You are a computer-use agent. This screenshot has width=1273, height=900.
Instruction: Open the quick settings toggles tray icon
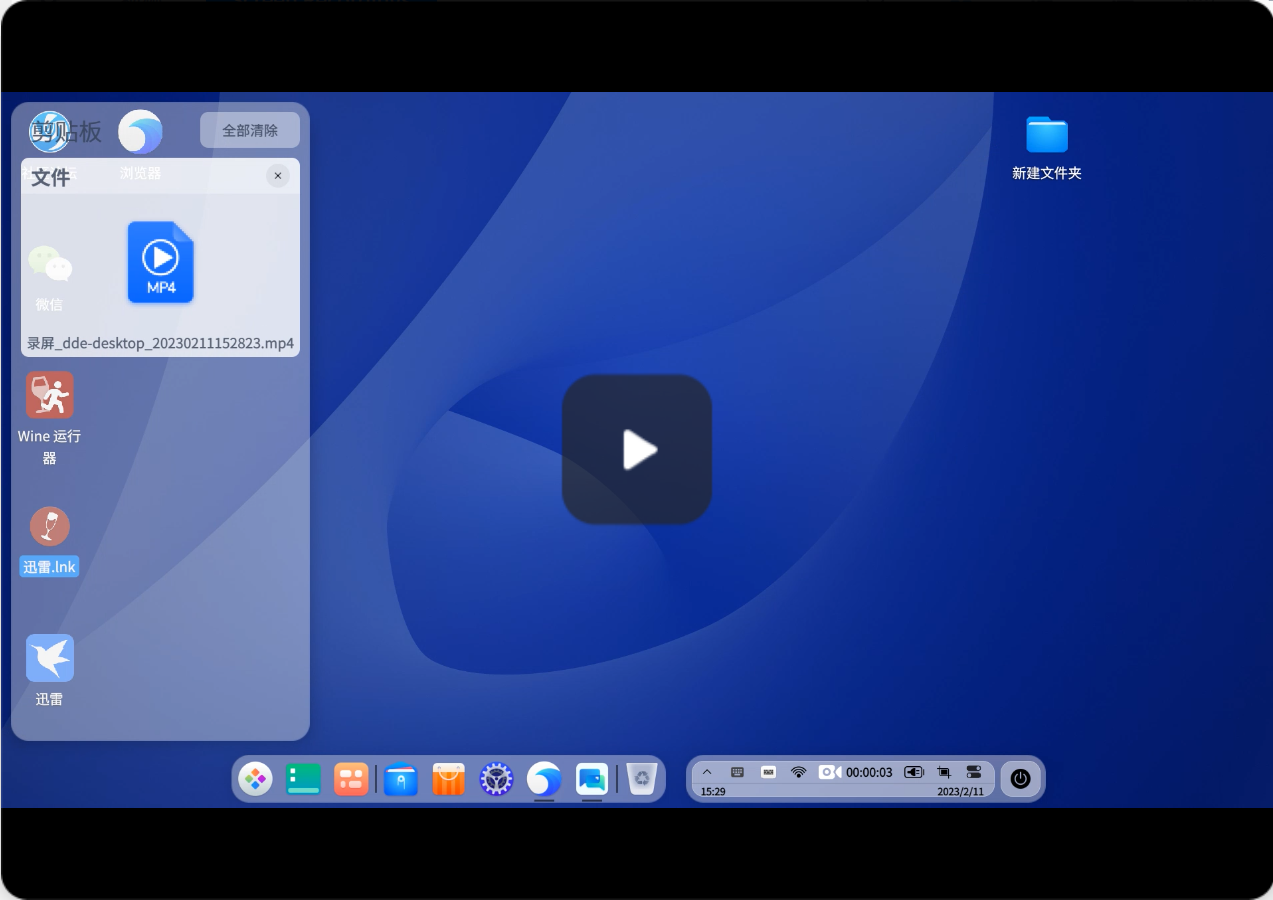tap(974, 772)
